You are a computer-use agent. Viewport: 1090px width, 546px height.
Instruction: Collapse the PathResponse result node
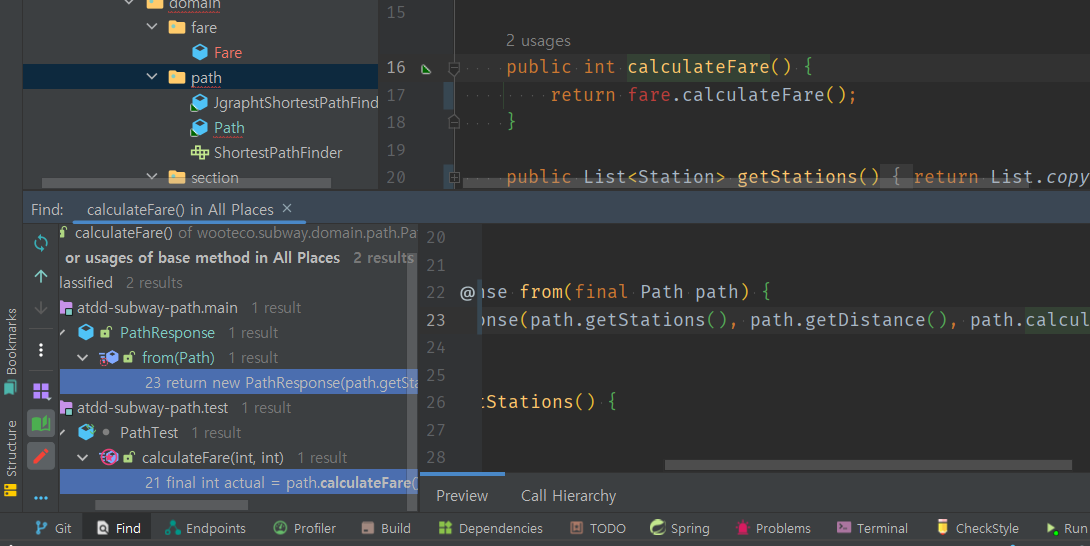click(x=63, y=332)
